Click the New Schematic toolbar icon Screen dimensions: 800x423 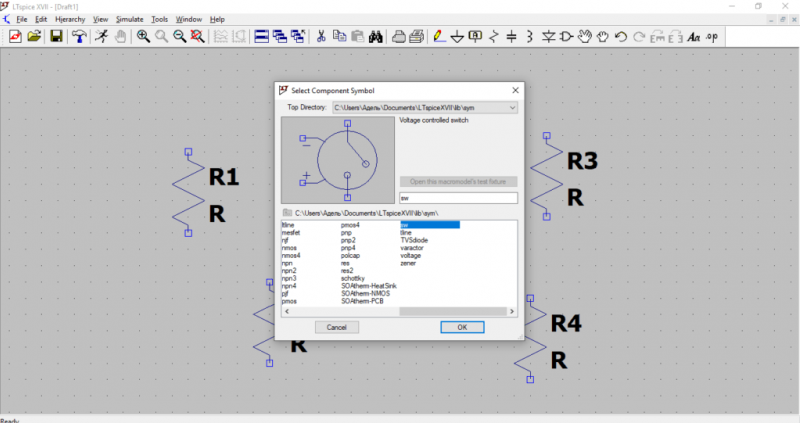(x=15, y=36)
